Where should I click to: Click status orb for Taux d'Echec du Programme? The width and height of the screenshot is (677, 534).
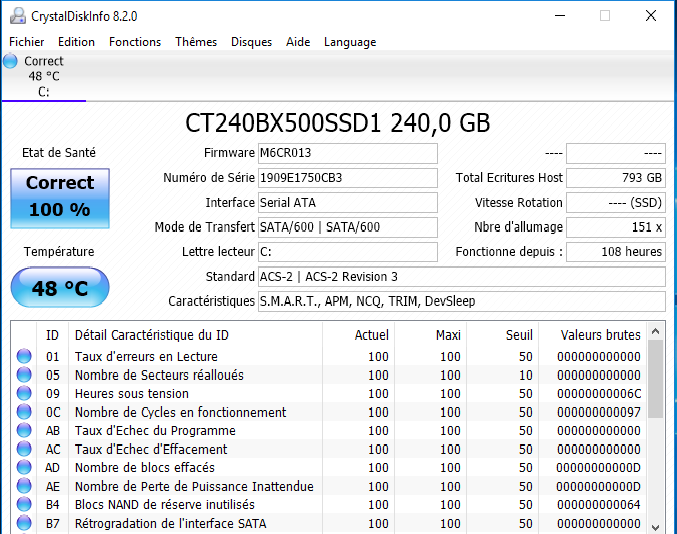24,431
